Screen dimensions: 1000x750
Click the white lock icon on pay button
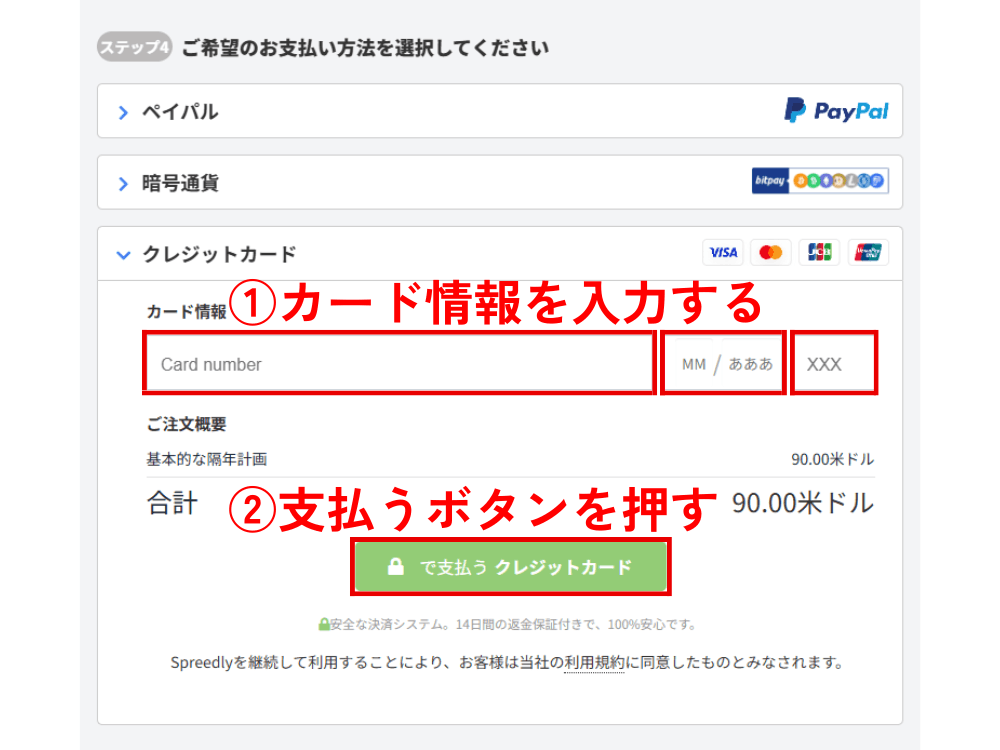[x=396, y=568]
